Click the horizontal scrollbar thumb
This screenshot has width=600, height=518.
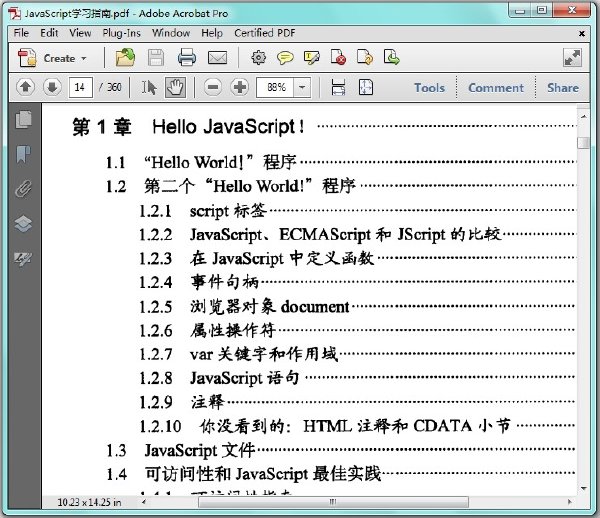click(333, 502)
